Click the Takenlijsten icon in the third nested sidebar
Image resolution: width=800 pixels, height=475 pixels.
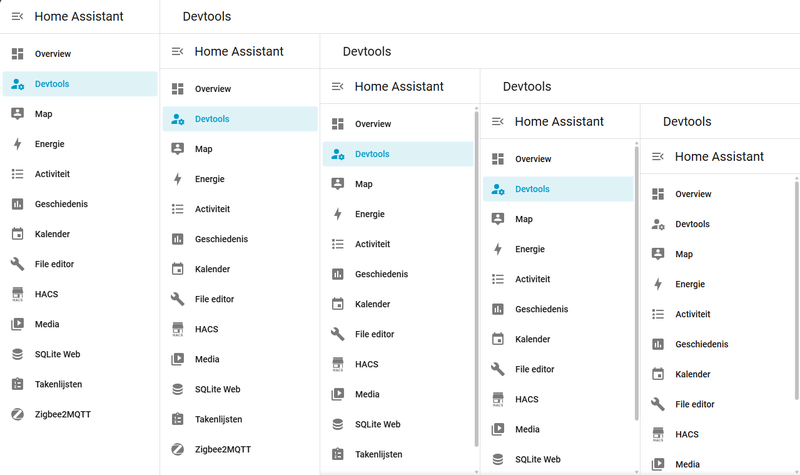338,454
